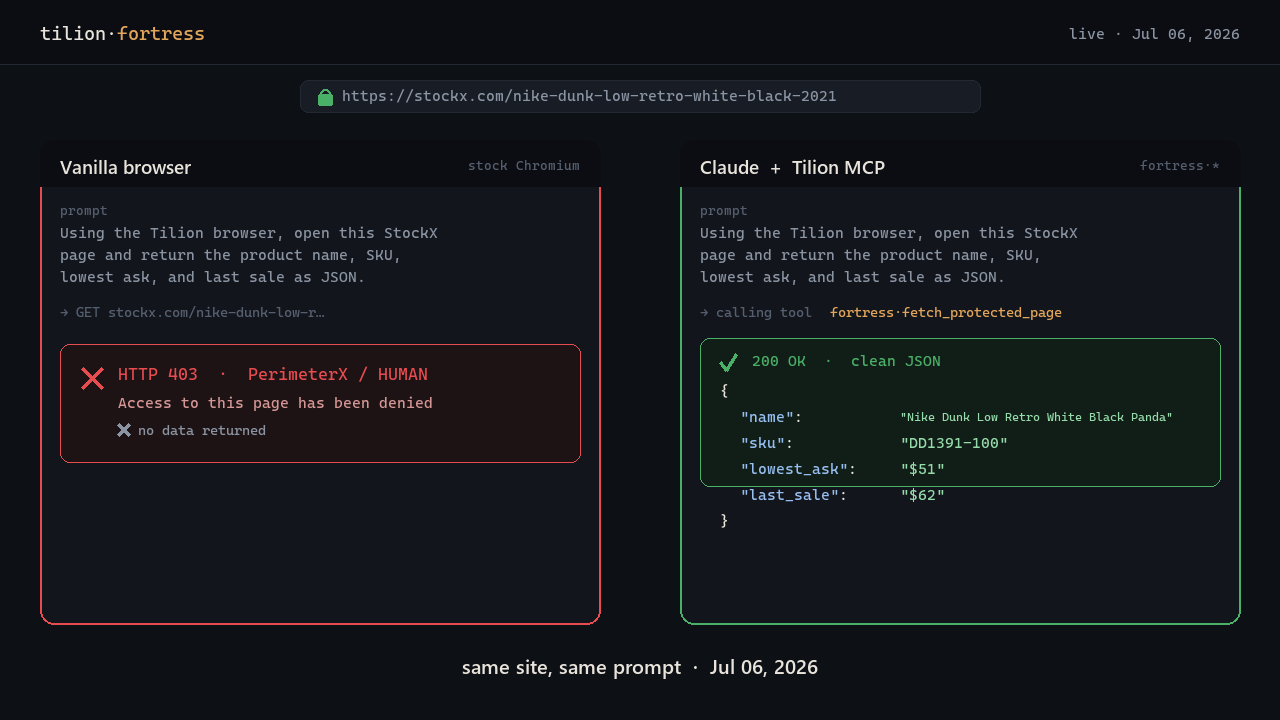Select the Vanilla browser panel title
The image size is (1280, 720).
[125, 167]
